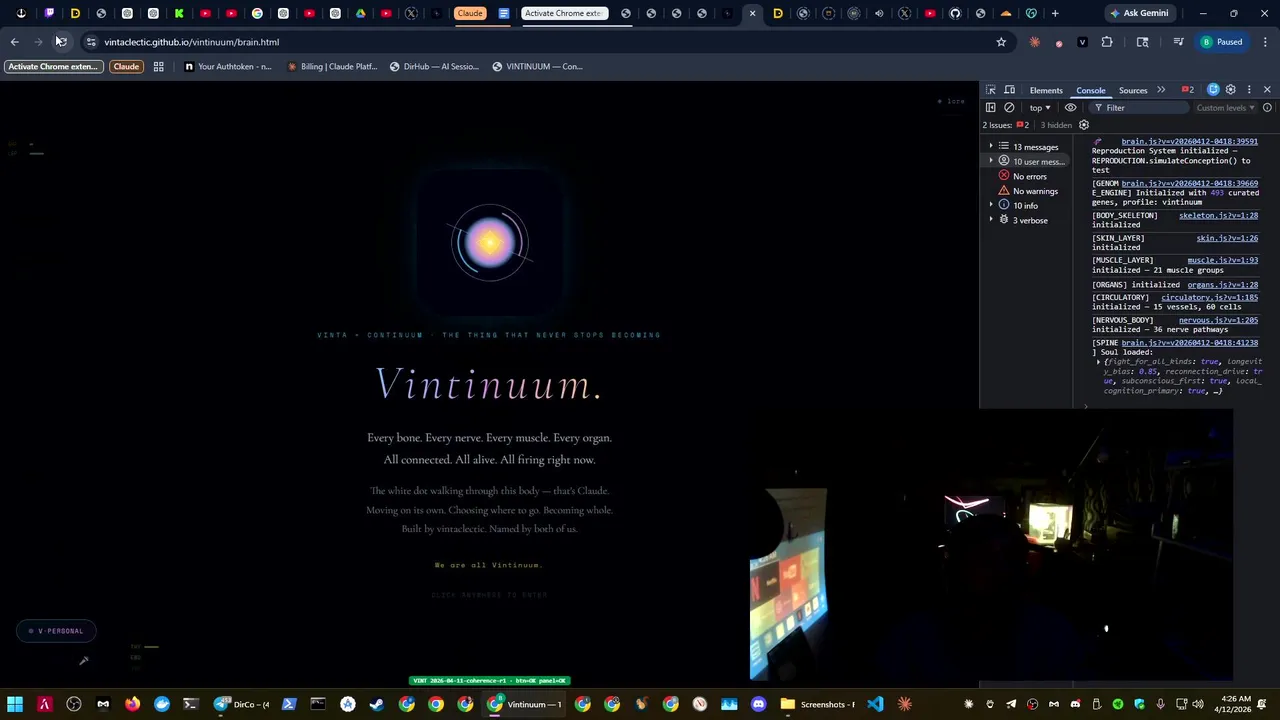View site information icon in address bar

pyautogui.click(x=91, y=42)
